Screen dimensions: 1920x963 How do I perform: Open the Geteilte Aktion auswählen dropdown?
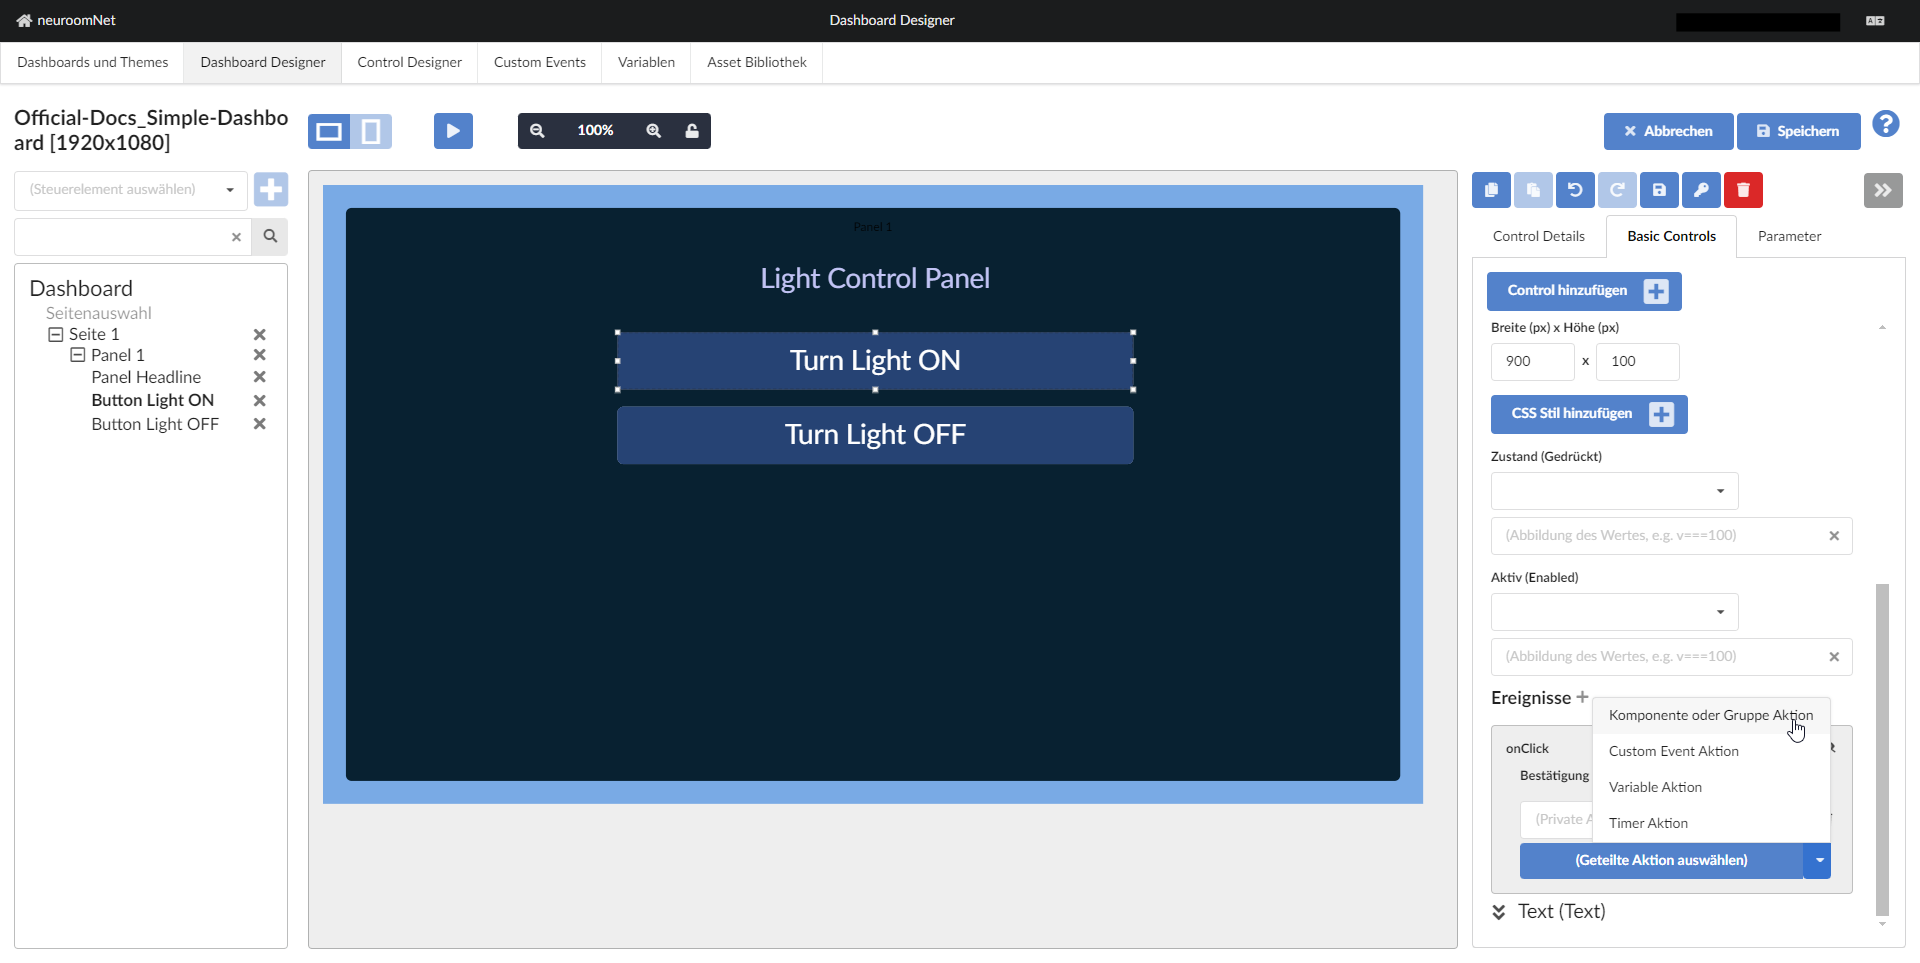[x=1817, y=860]
